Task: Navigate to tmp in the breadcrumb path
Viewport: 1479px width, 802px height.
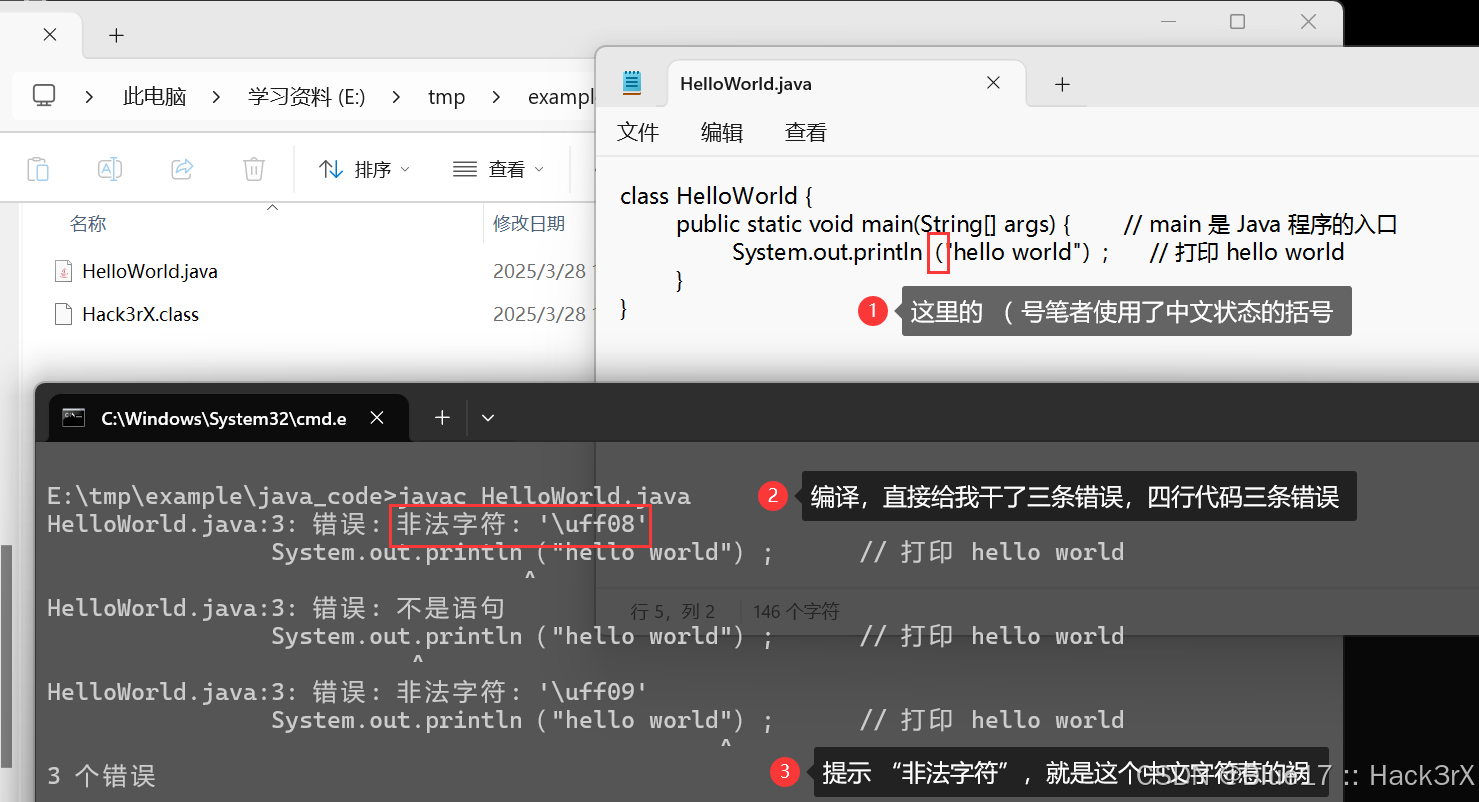Action: point(446,96)
